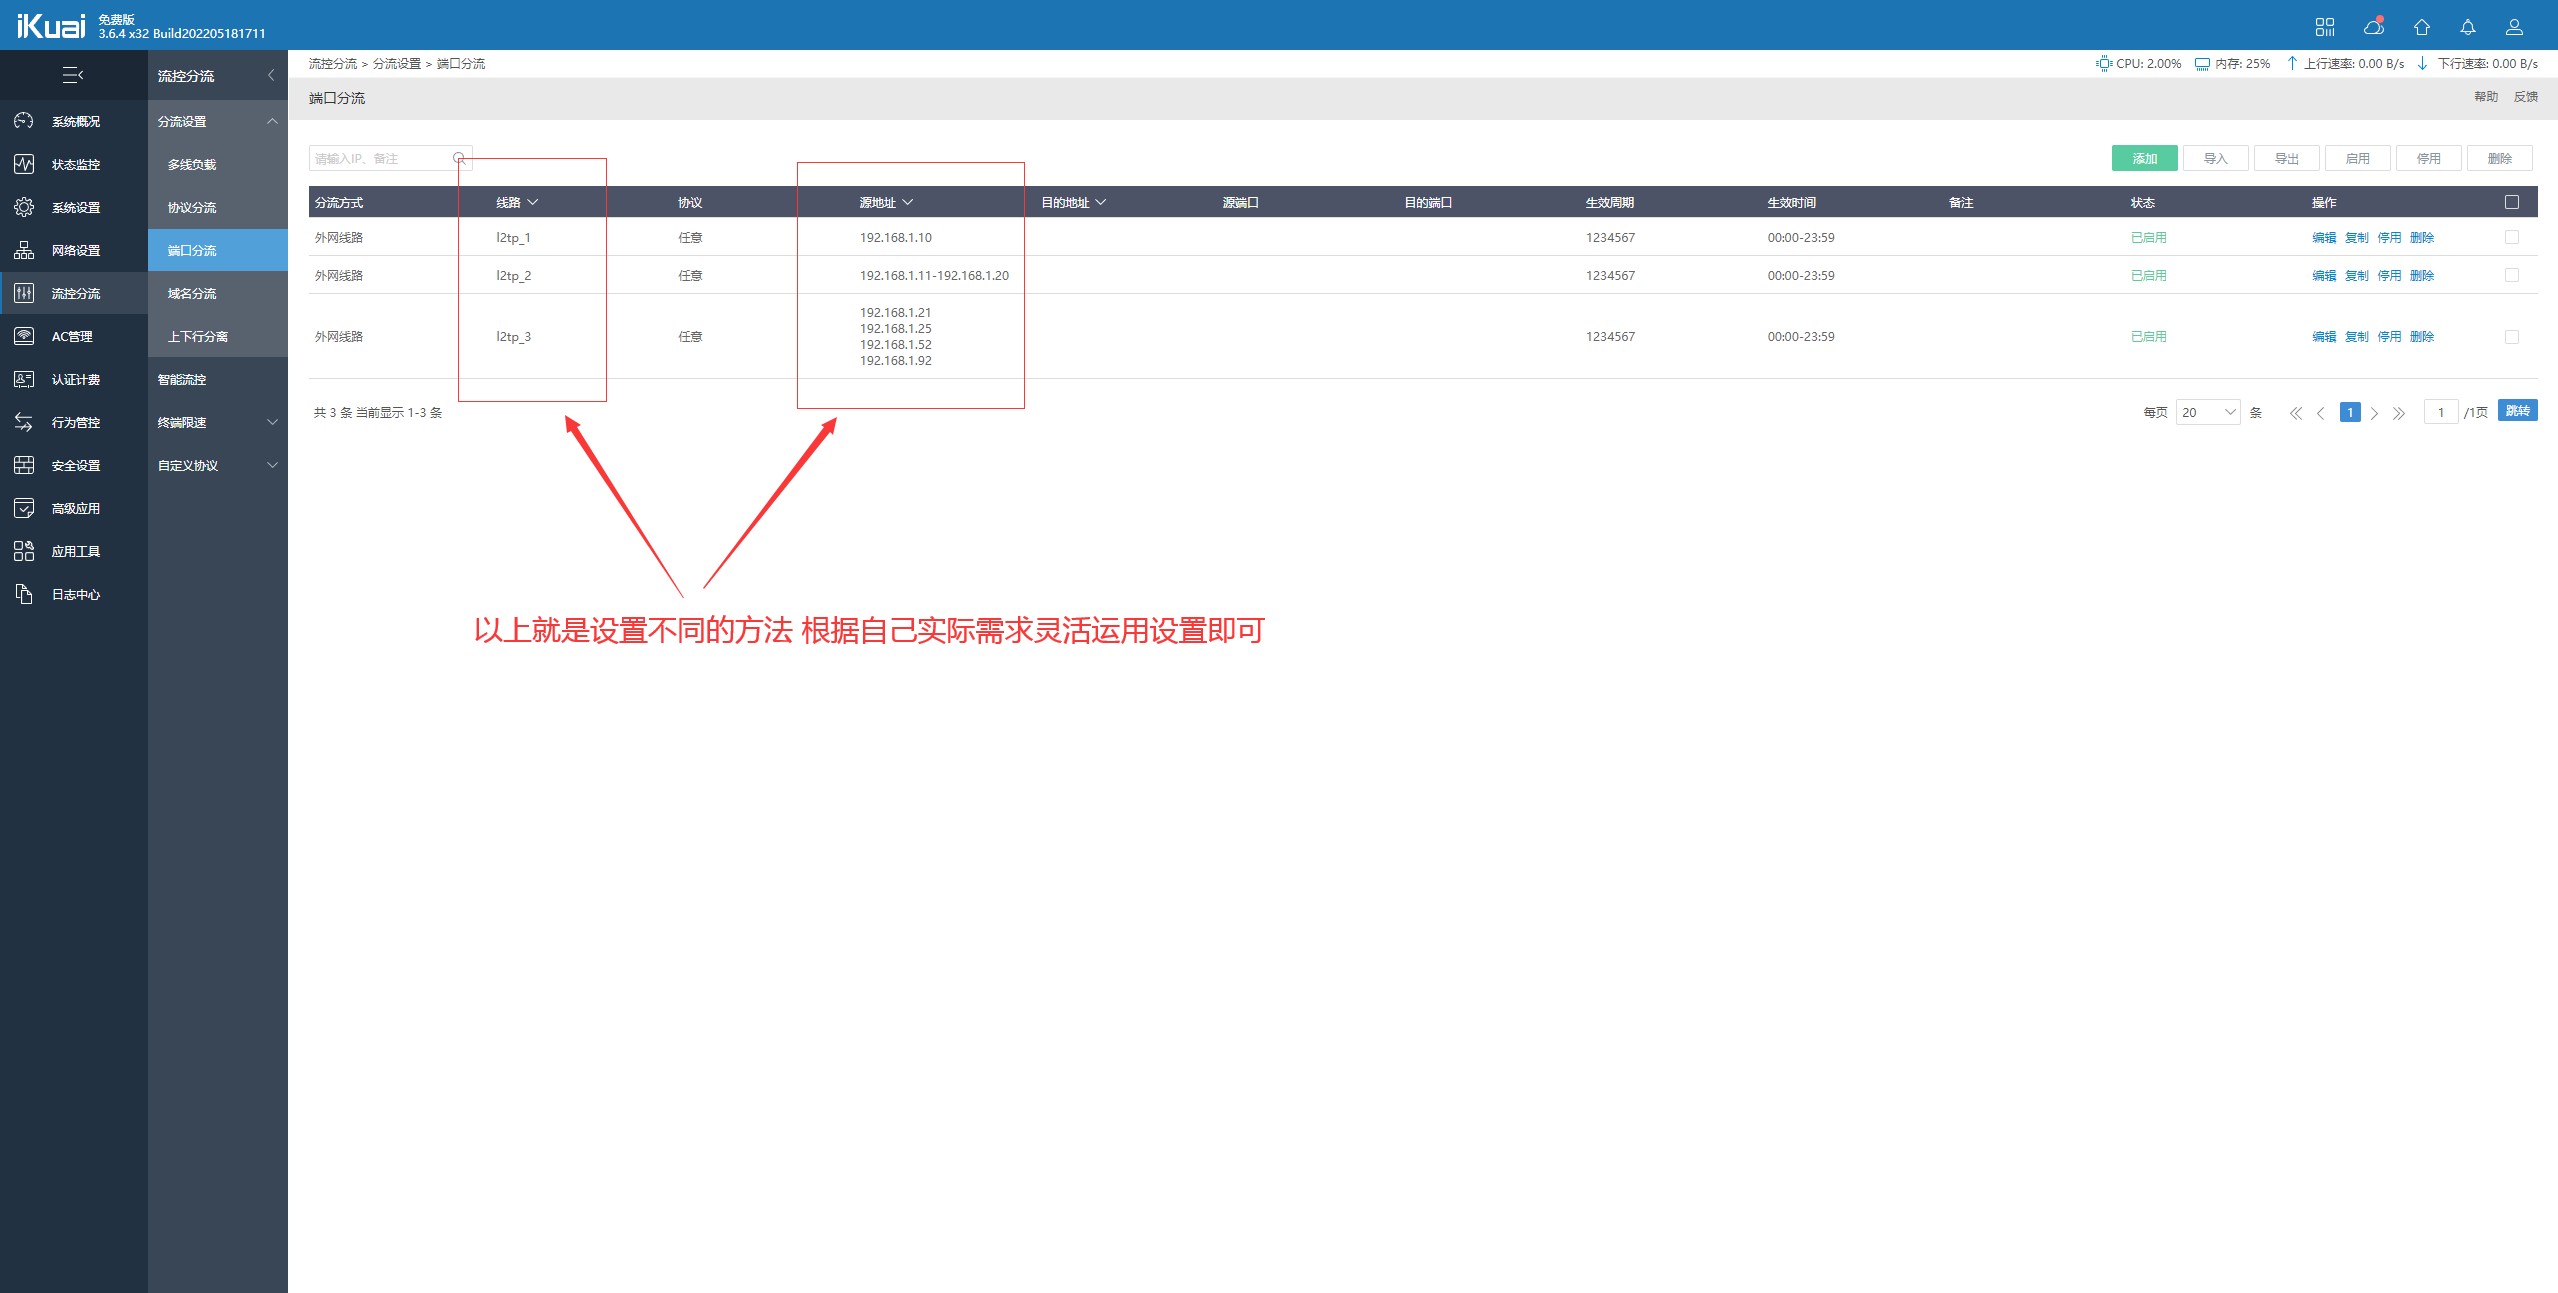Click the notification bell icon

[x=2467, y=27]
